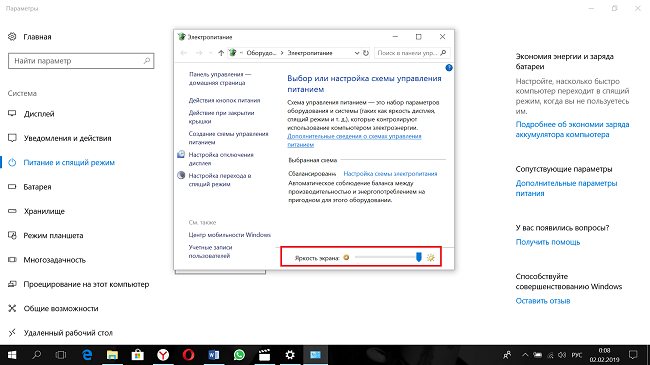Open Проецирование на этот компьютер section
The height and width of the screenshot is (365, 650).
tap(78, 285)
